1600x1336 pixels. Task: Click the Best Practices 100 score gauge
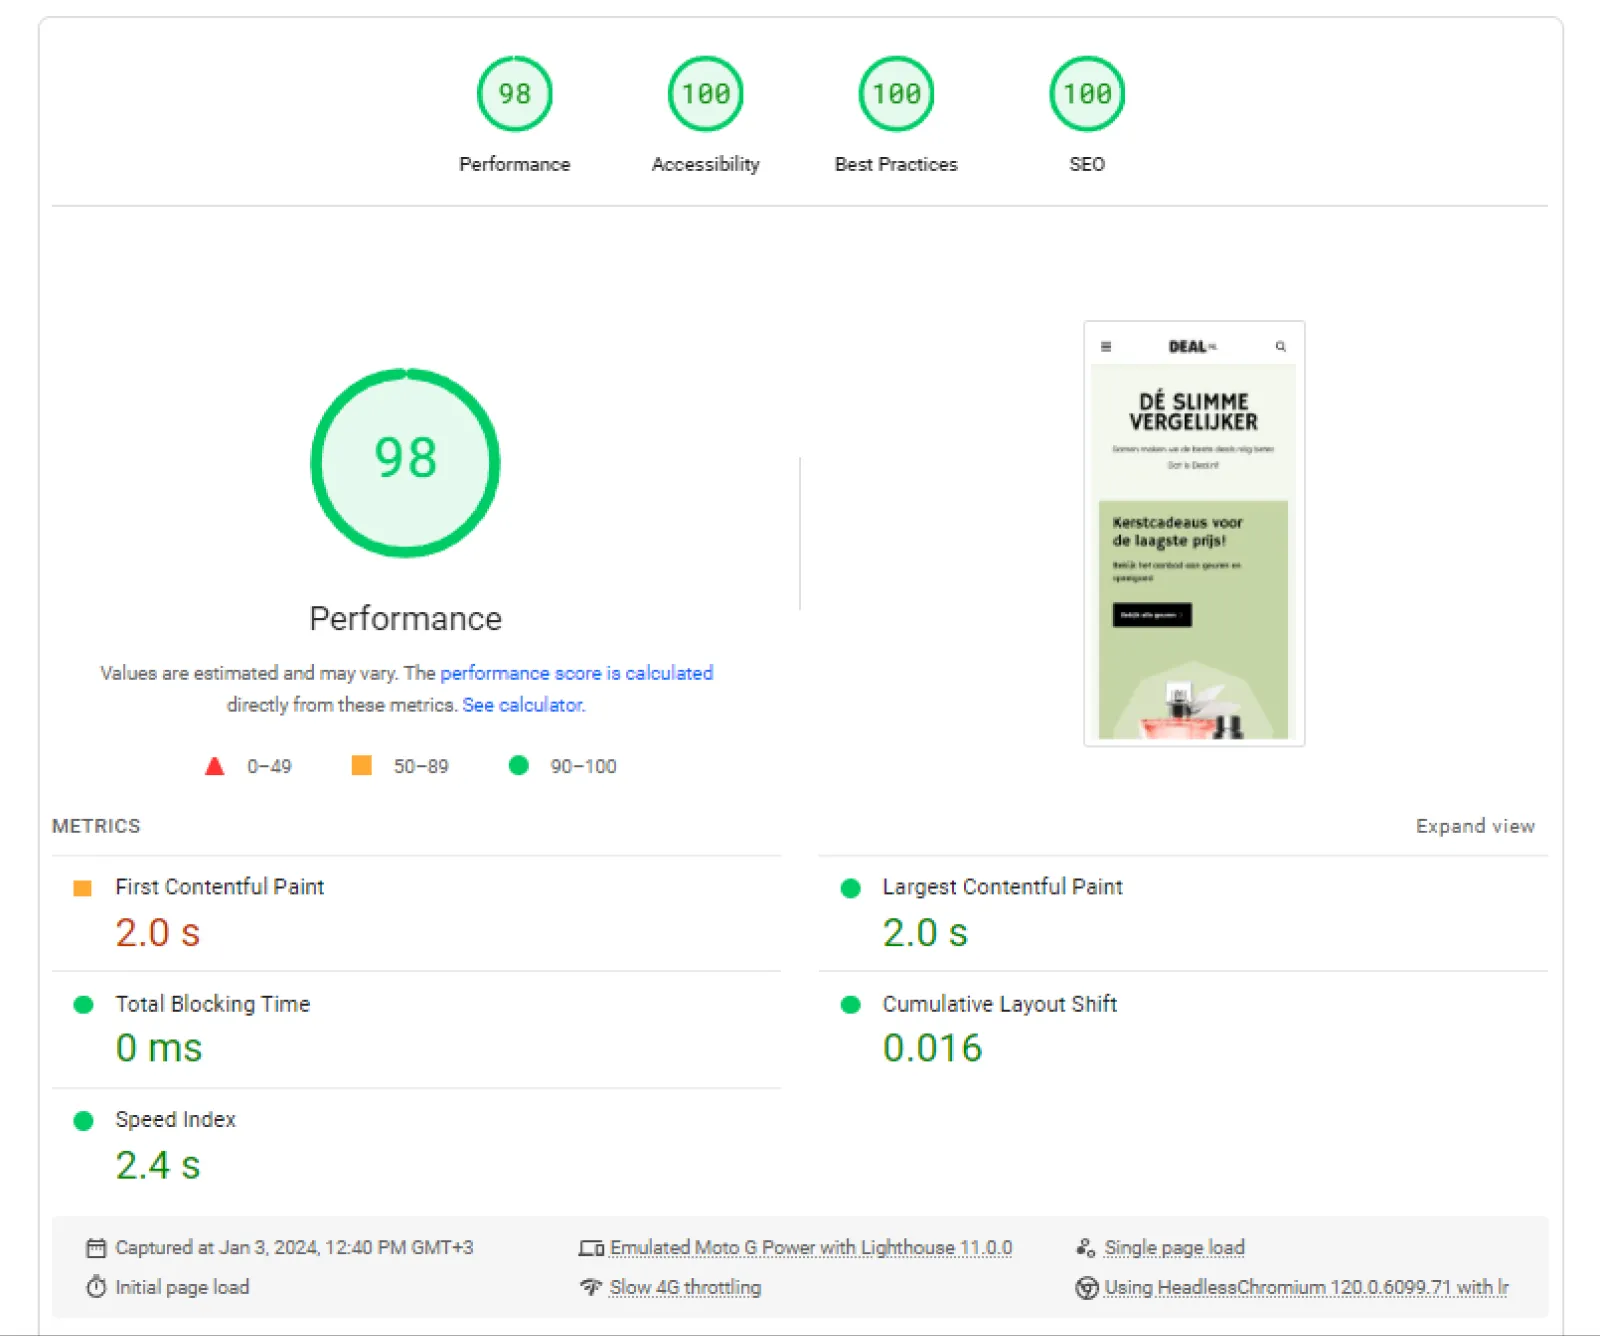tap(897, 94)
